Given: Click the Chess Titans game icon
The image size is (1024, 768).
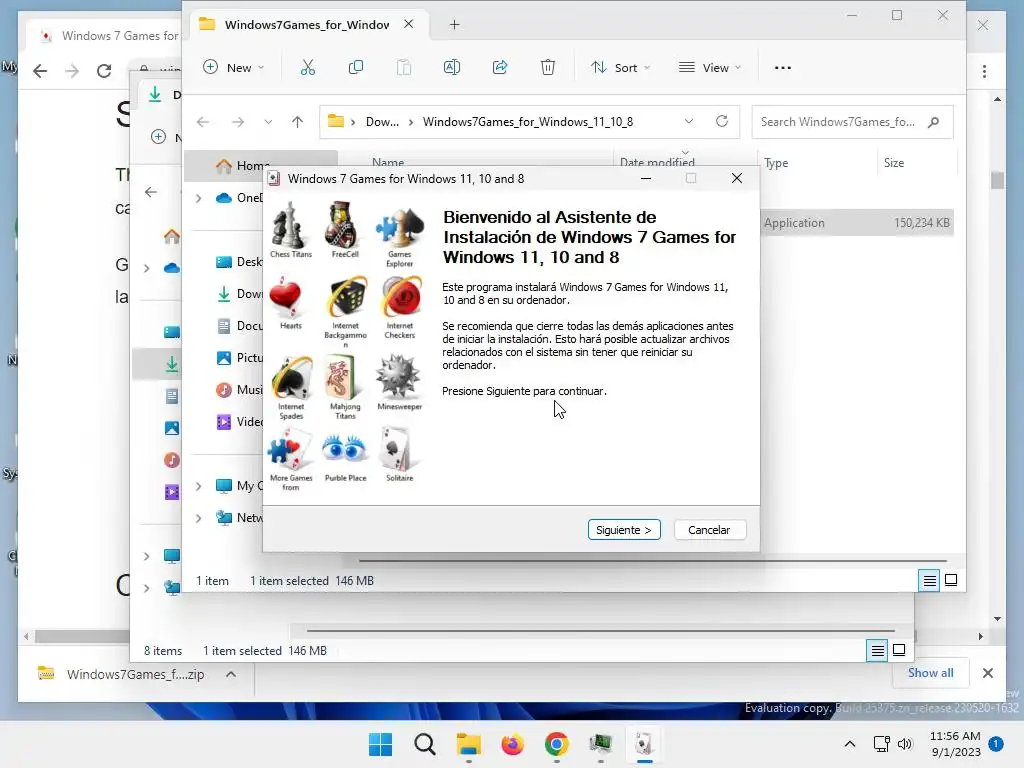Looking at the screenshot, I should click(291, 225).
